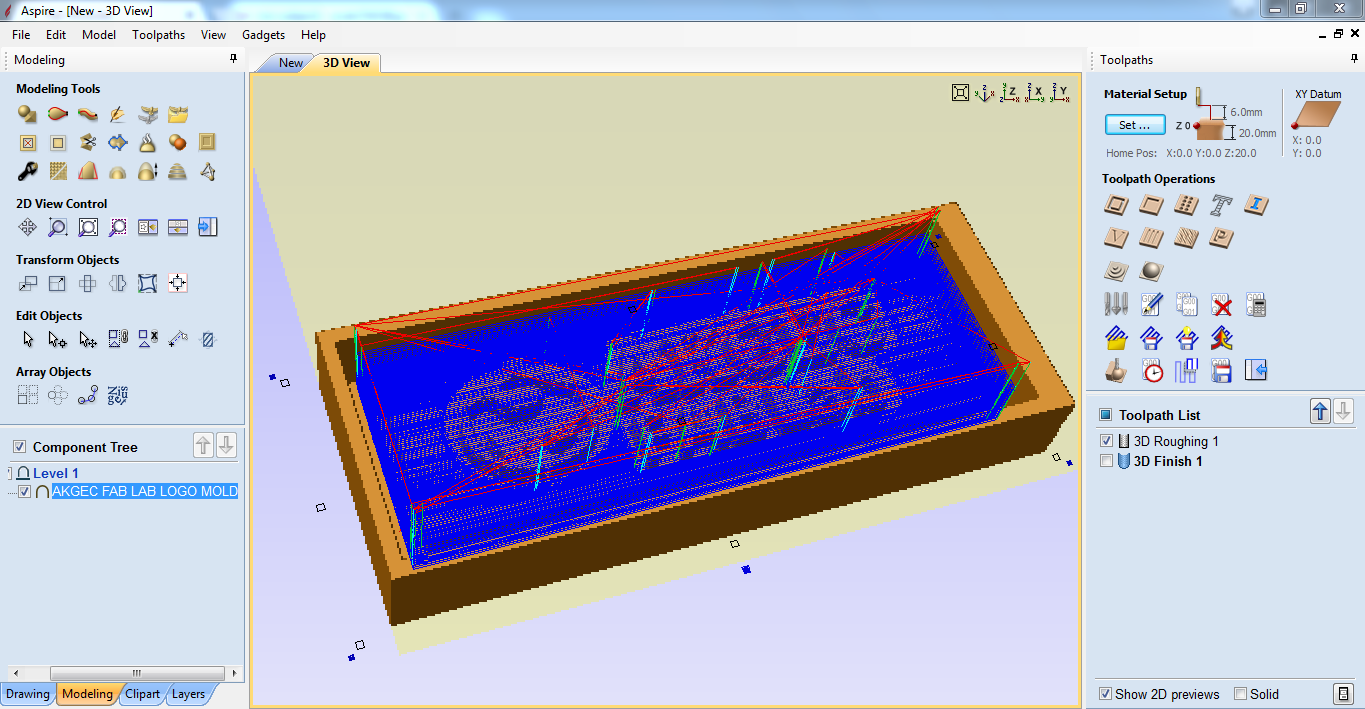The width and height of the screenshot is (1365, 709).
Task: Check the 3D Finish 1 toolpath checkbox
Action: pyautogui.click(x=1106, y=461)
